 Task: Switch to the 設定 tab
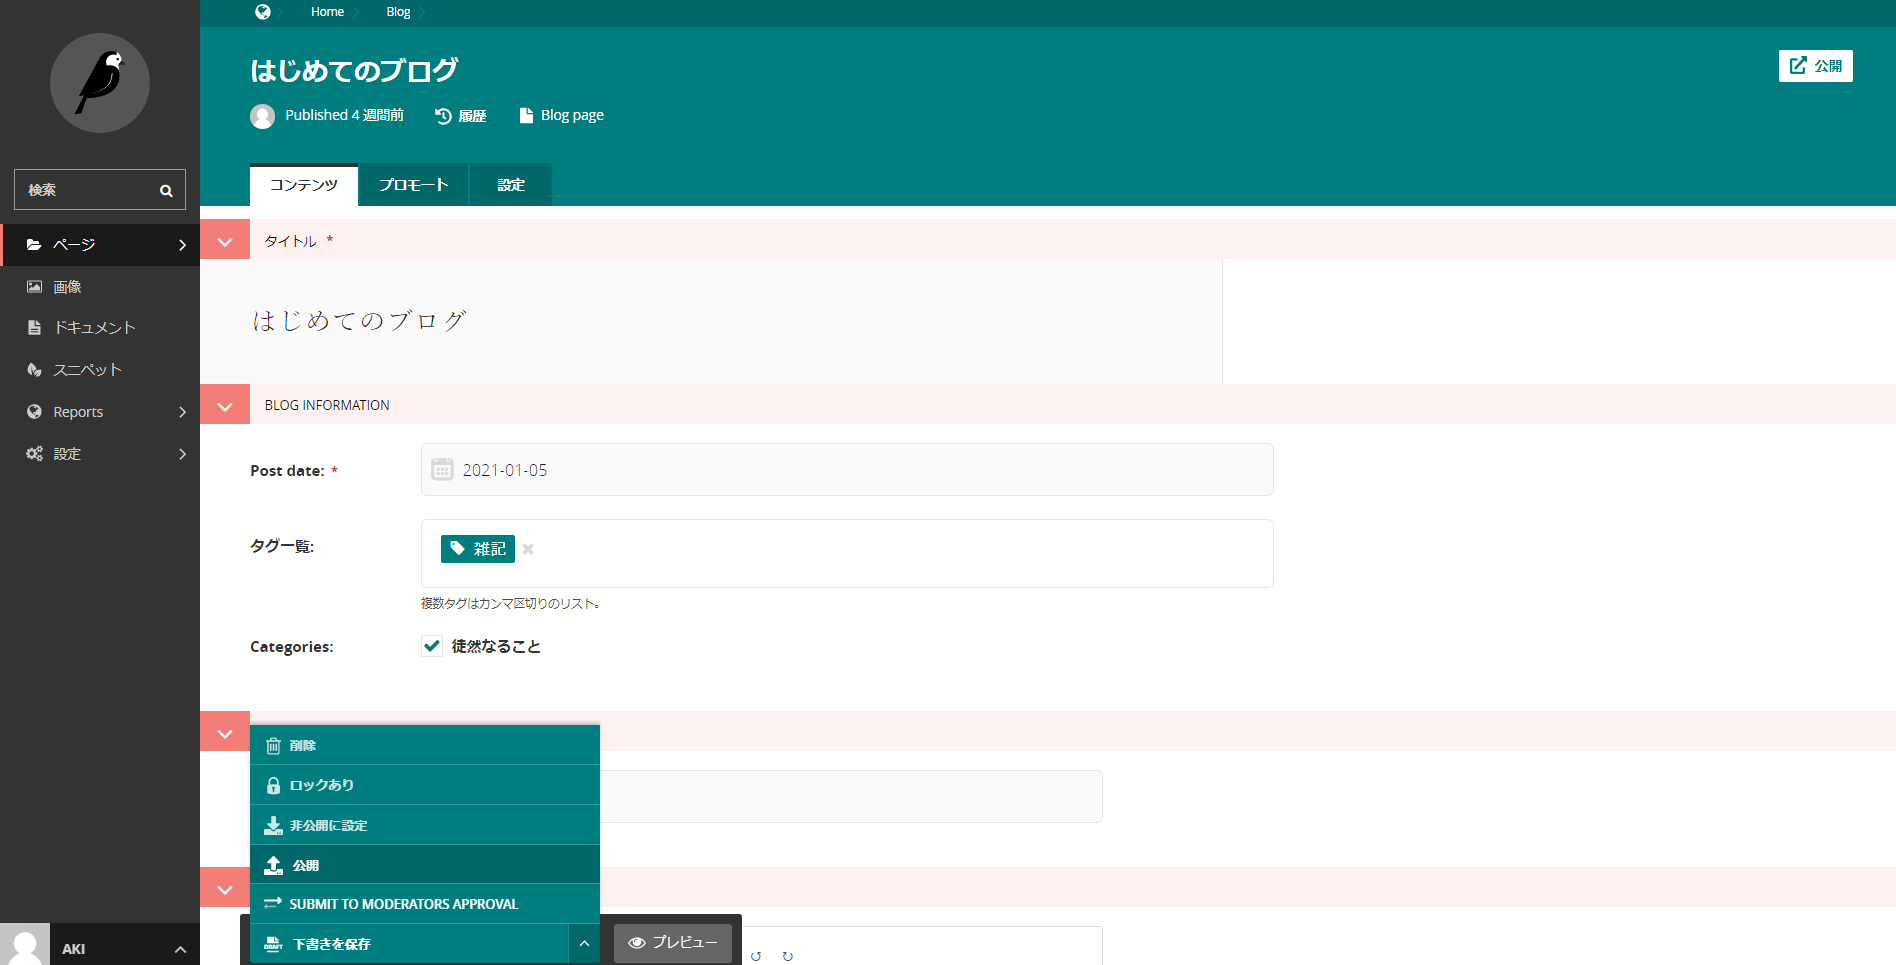coord(511,185)
